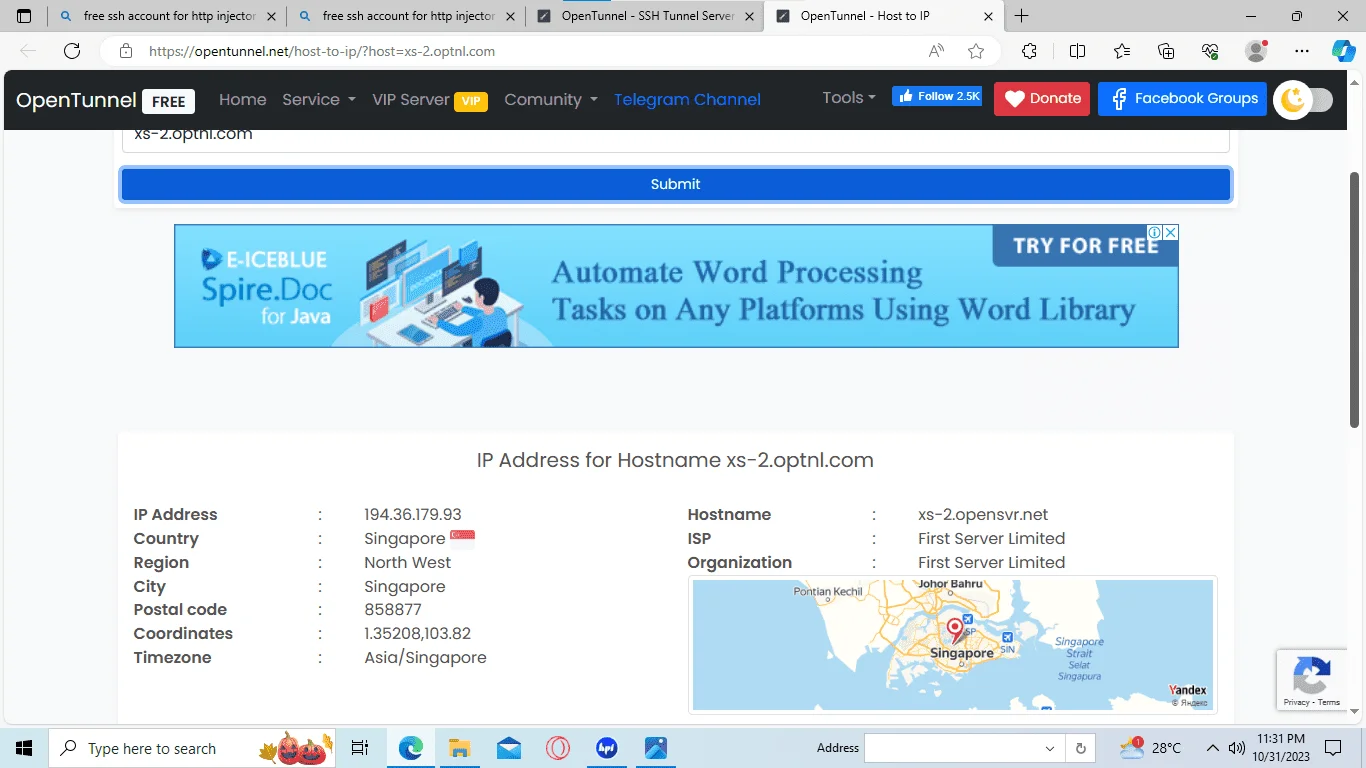Open the Home nav item
The height and width of the screenshot is (768, 1366).
click(x=243, y=99)
